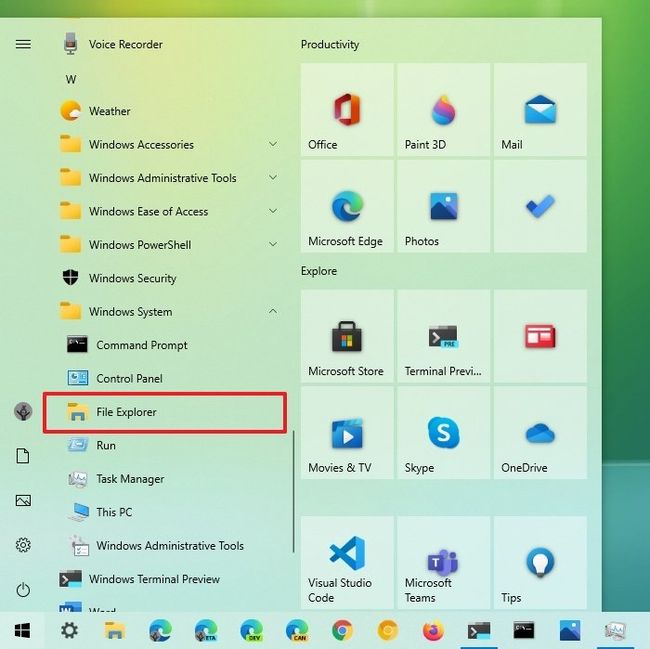Expand the Windows PowerShell folder

click(x=166, y=245)
